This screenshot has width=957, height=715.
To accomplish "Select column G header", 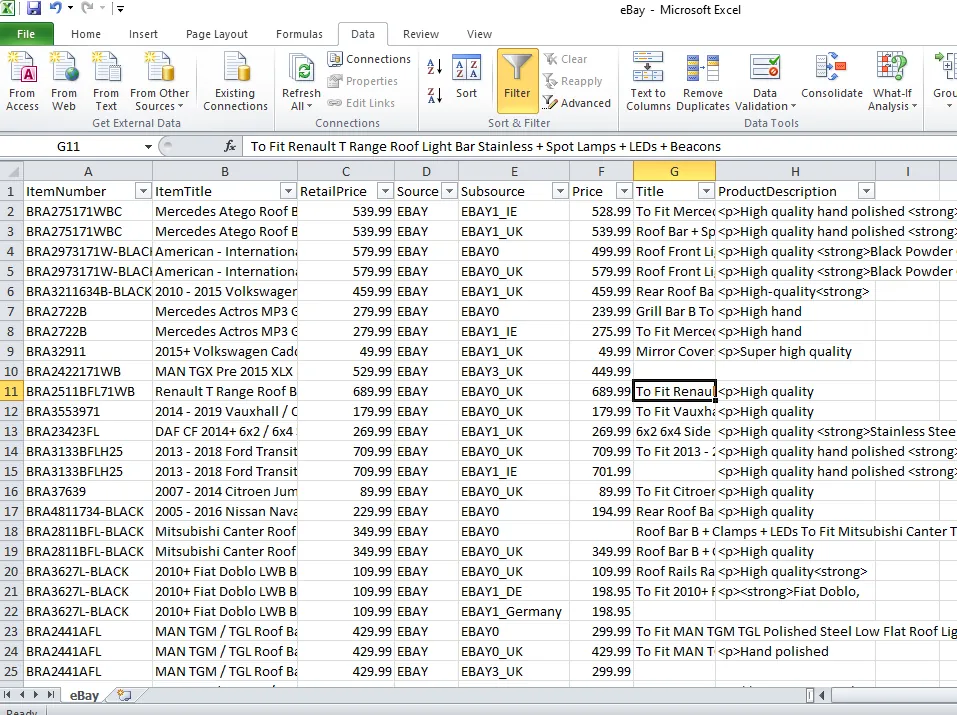I will point(674,172).
